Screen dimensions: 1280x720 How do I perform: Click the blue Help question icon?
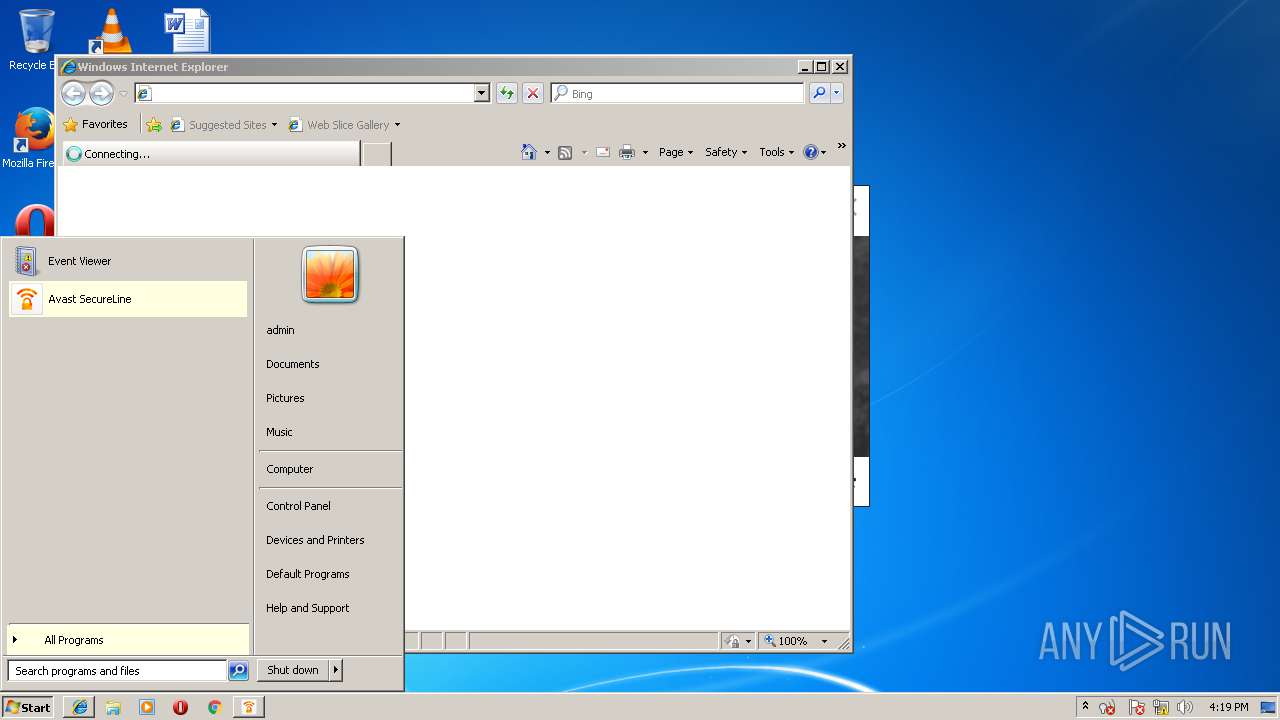[810, 152]
